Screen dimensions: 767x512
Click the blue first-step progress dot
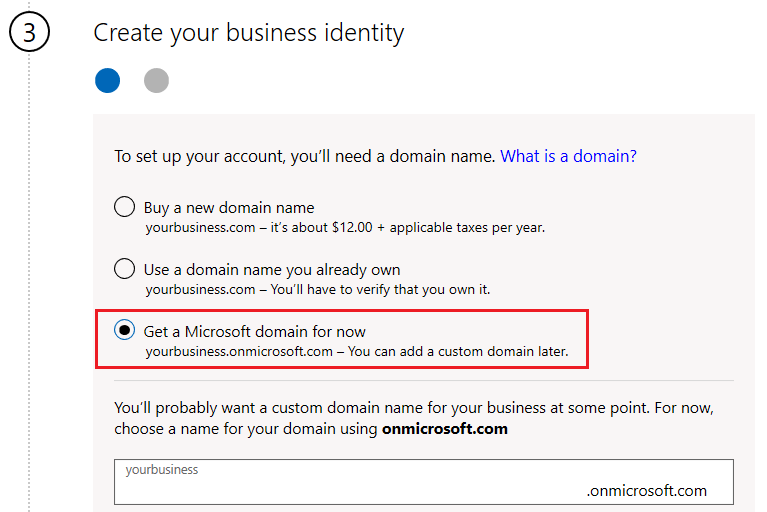108,81
